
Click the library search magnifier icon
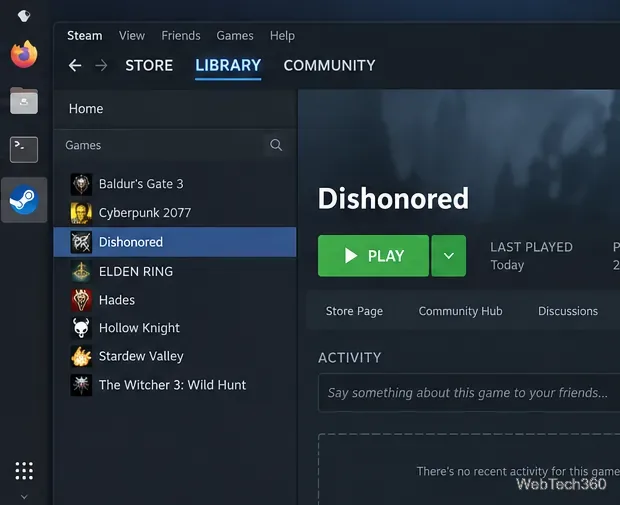pyautogui.click(x=276, y=145)
